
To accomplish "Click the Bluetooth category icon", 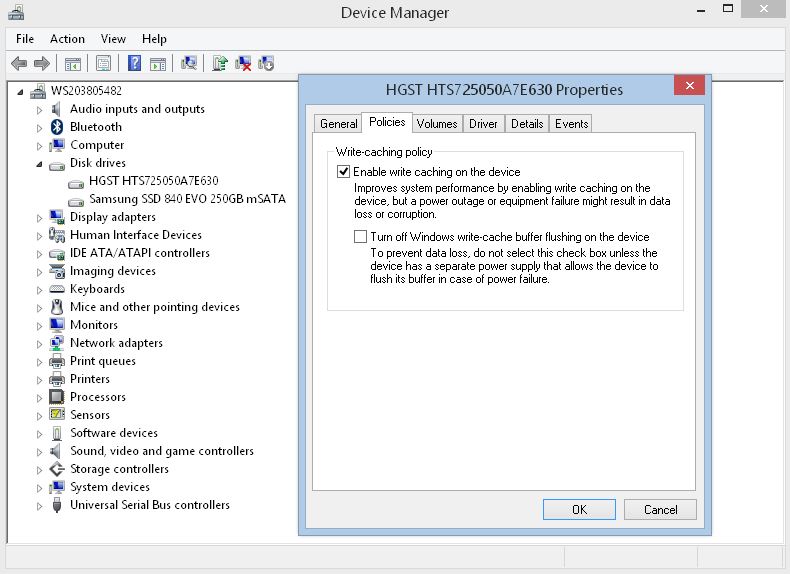I will click(57, 127).
